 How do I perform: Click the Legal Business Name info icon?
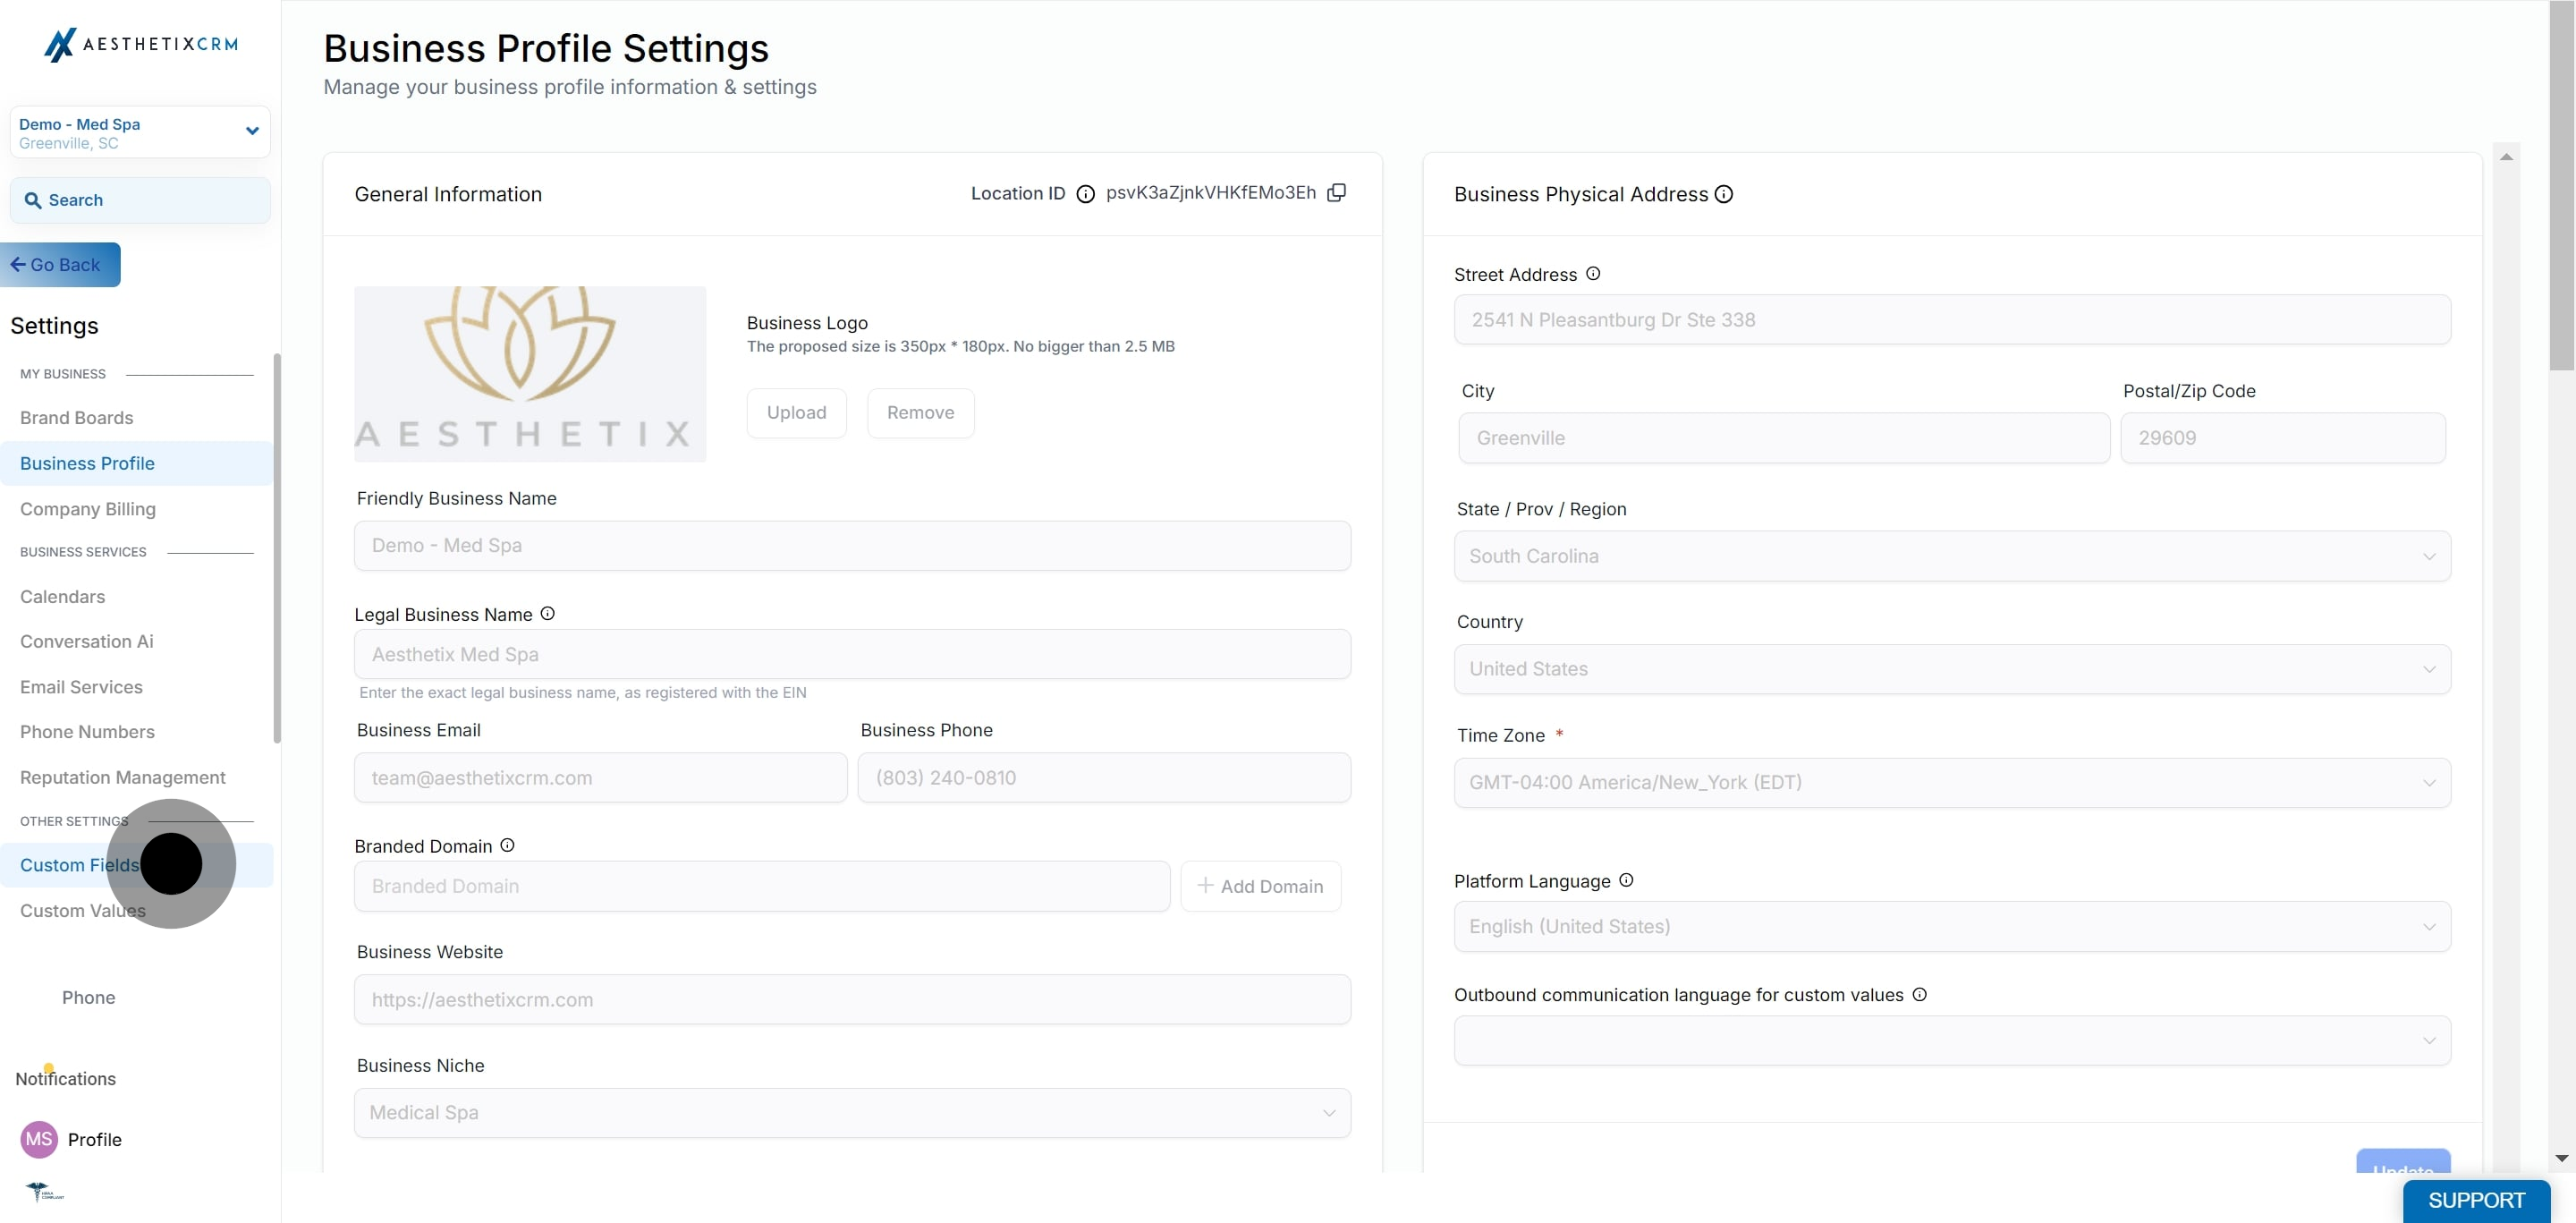(547, 613)
